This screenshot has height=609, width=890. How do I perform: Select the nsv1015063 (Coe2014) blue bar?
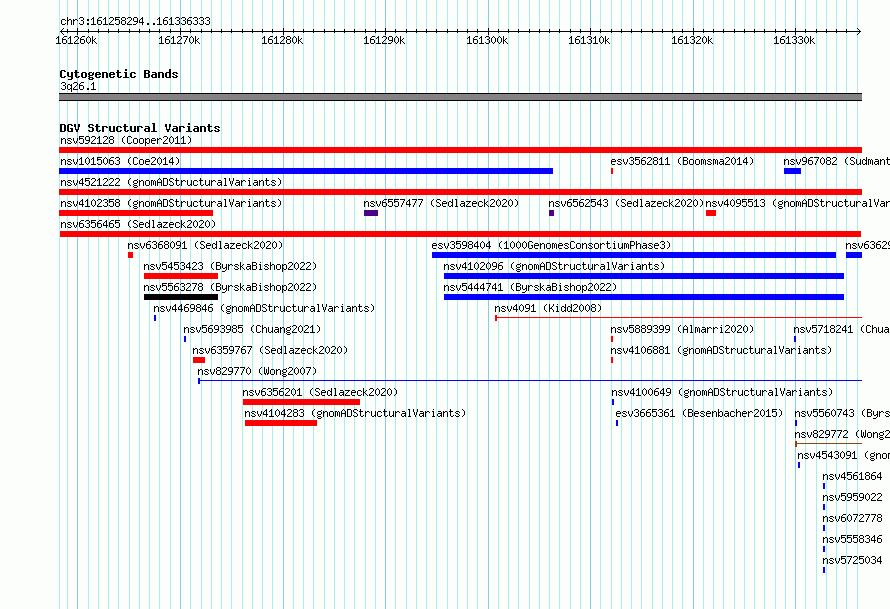[306, 171]
